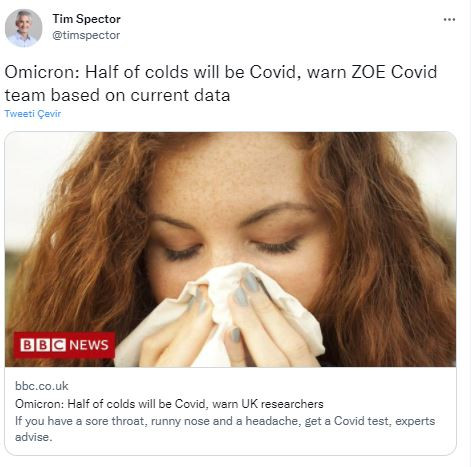471x467 pixels.
Task: Click 'team based on current data' line
Action: [x=117, y=95]
